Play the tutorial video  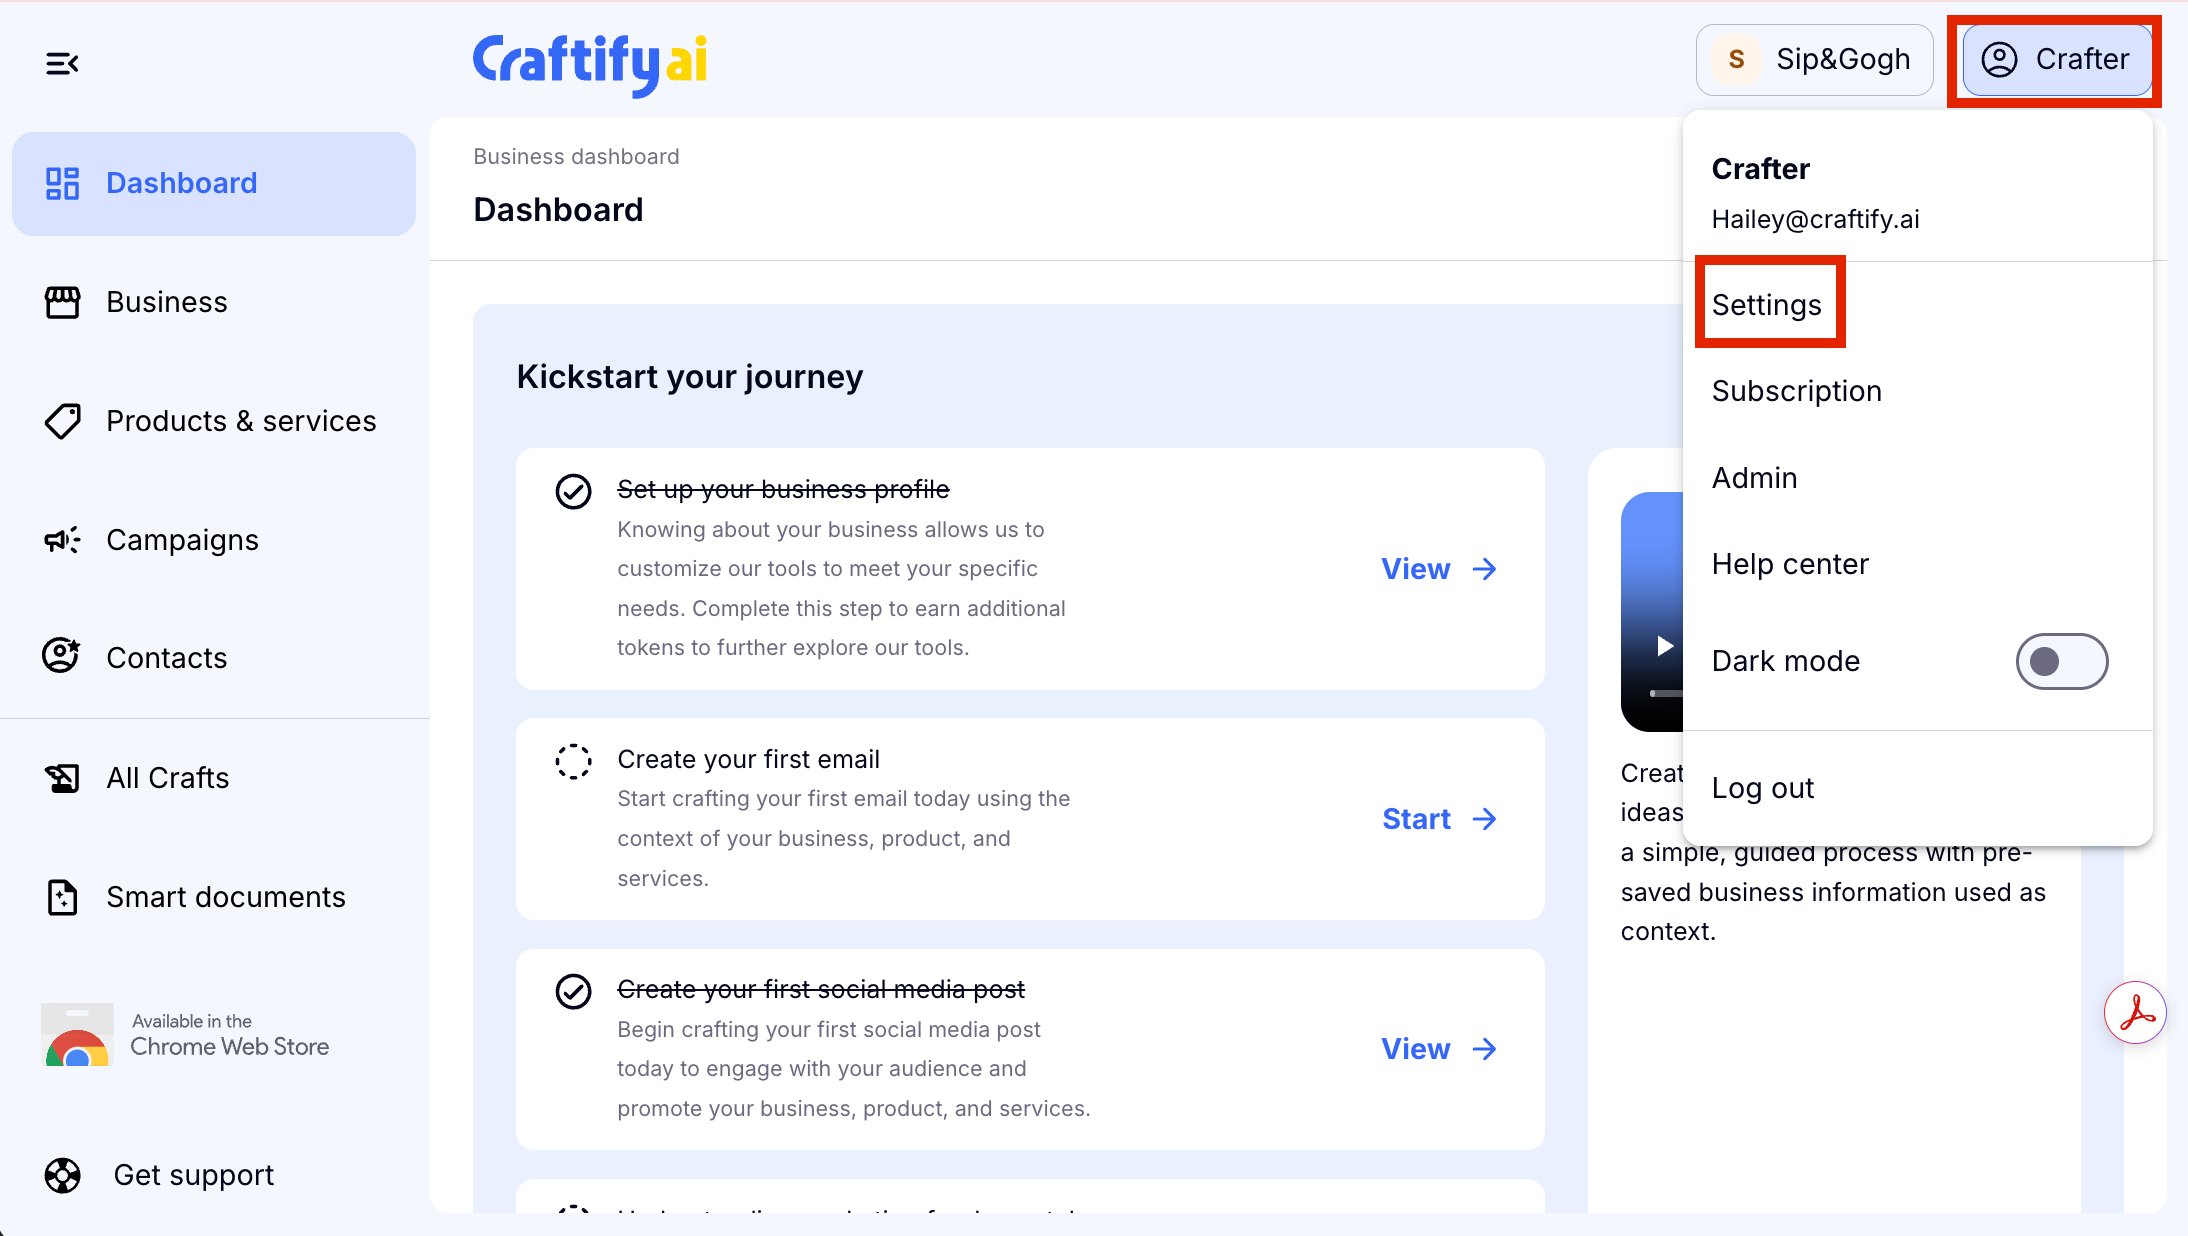[1664, 646]
